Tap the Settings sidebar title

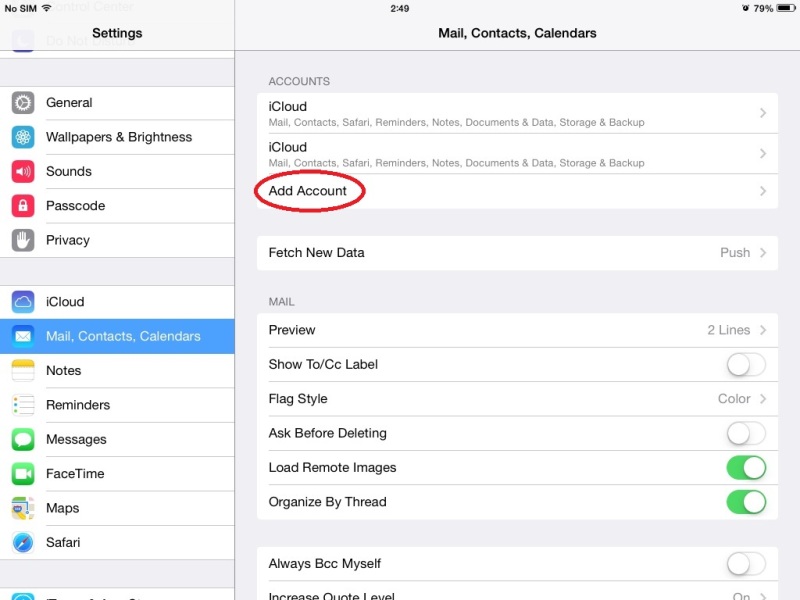[117, 33]
